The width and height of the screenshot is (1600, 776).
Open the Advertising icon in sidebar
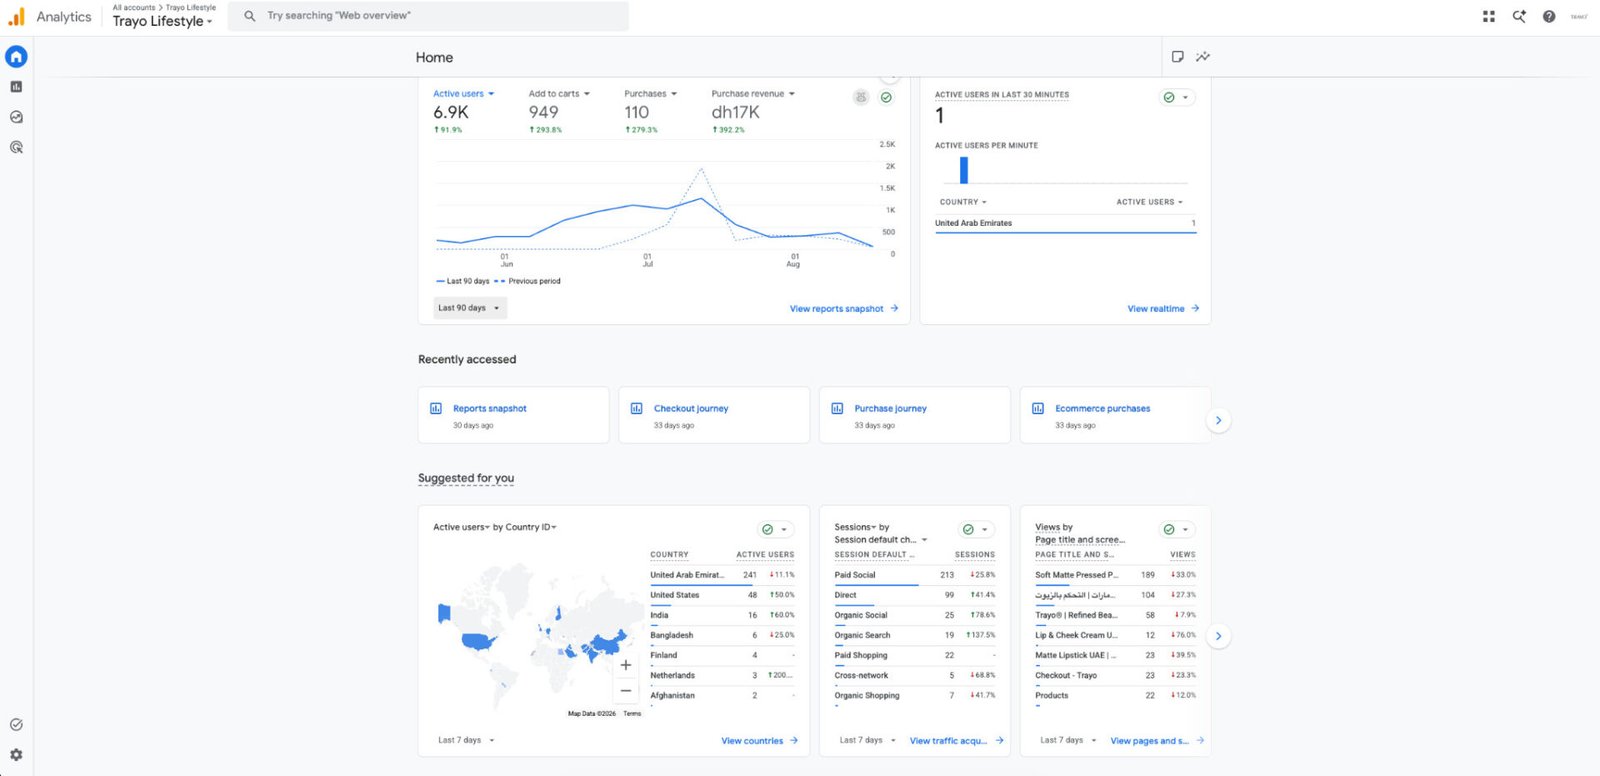pos(16,147)
